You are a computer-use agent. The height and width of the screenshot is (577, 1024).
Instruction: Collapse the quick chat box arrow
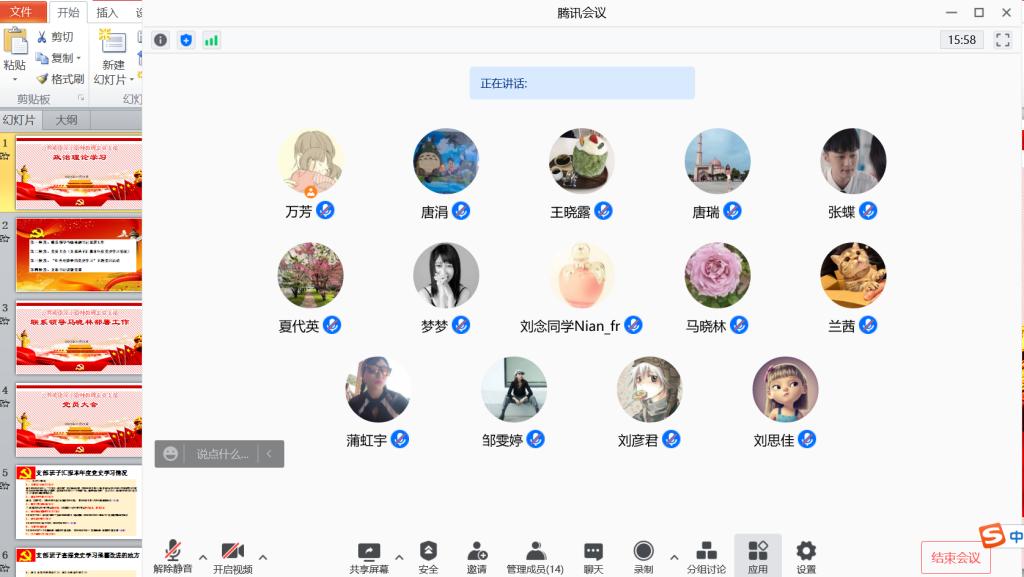[269, 454]
